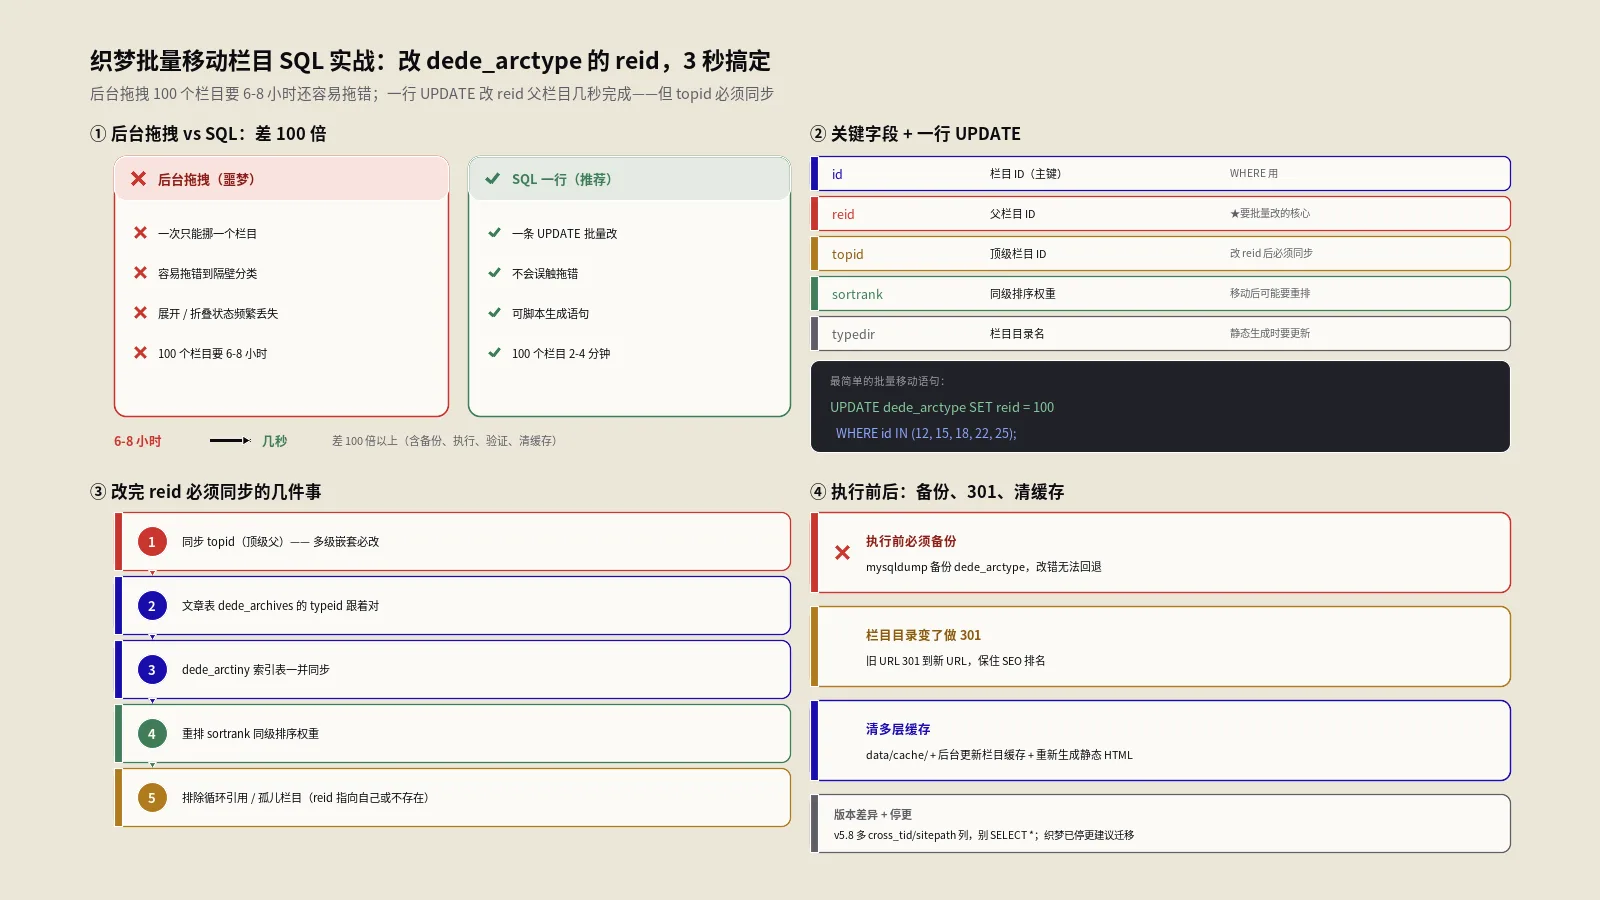Viewport: 1600px width, 900px height.
Task: Click the check icon next to 不会误触拖错
Action: click(494, 273)
